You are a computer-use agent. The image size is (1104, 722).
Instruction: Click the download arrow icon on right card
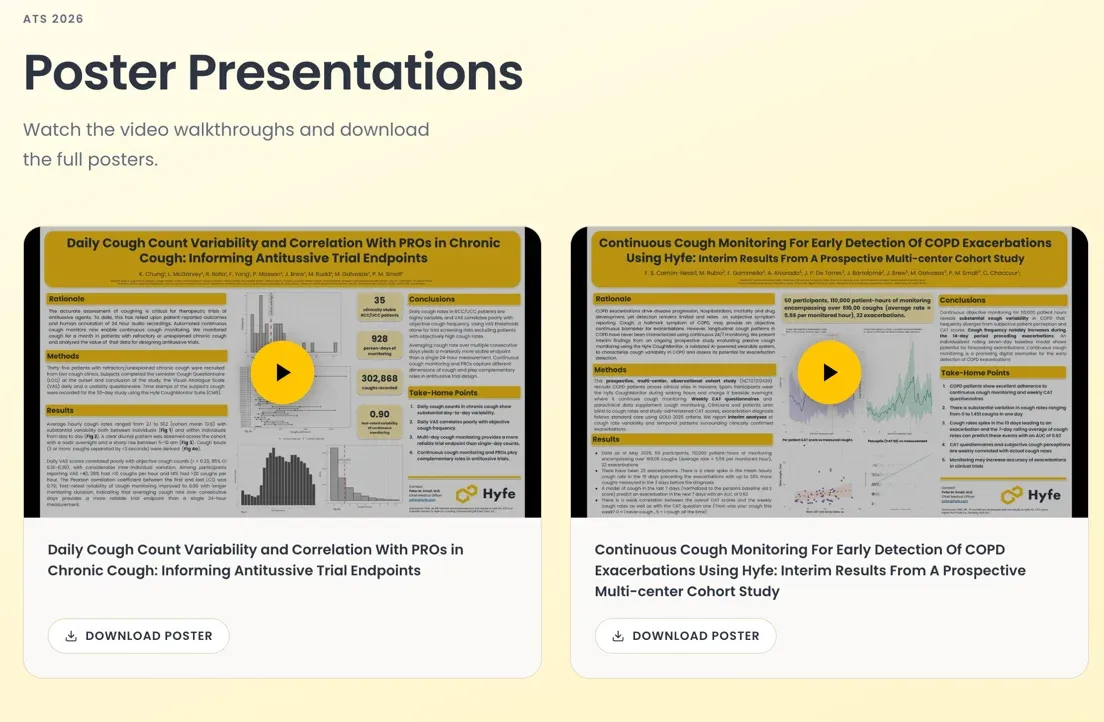[618, 636]
